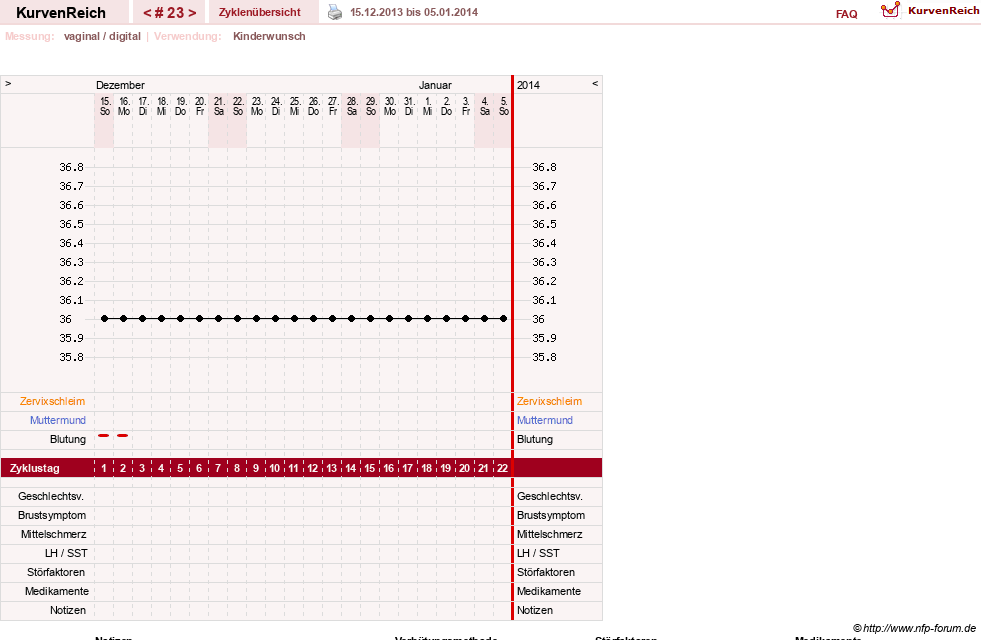Click the second red bleeding mark on cycle day 2
This screenshot has width=981, height=640.
pyautogui.click(x=123, y=435)
